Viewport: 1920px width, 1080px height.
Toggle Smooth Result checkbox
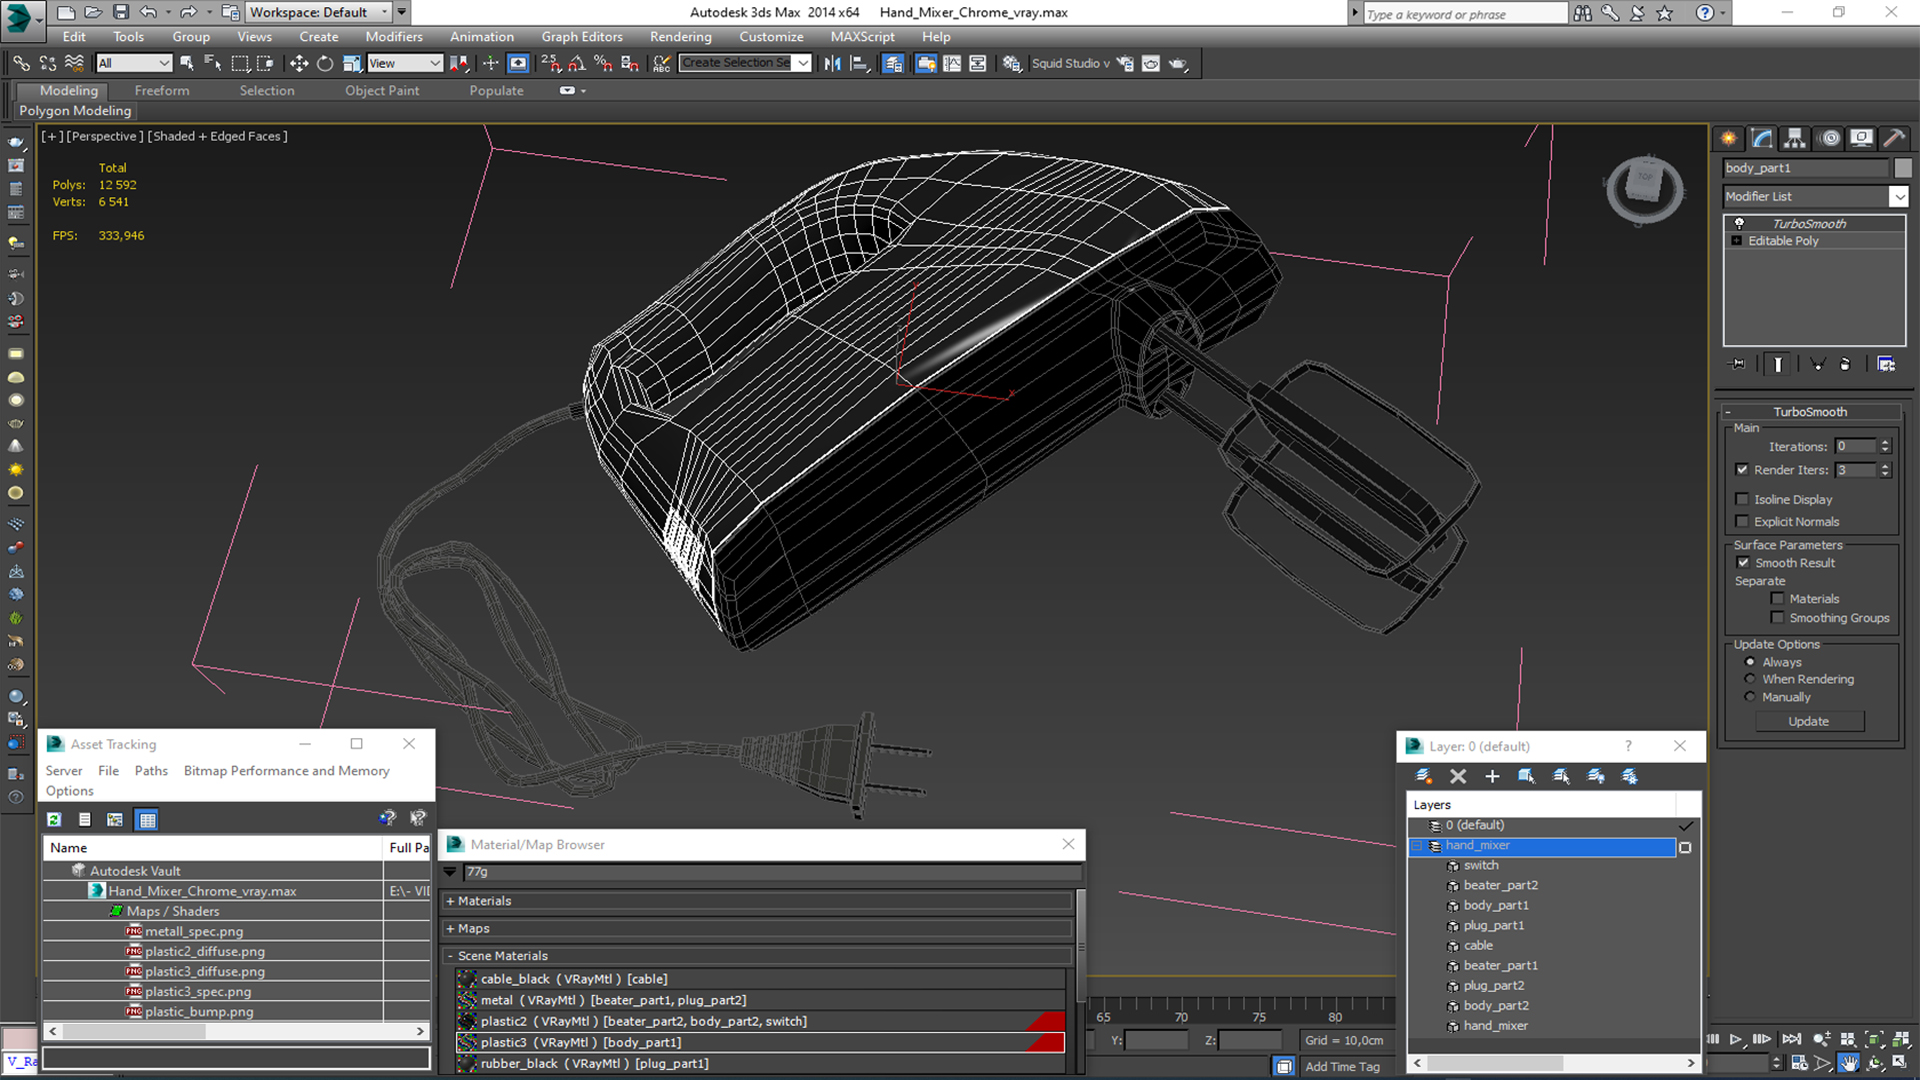1743,563
